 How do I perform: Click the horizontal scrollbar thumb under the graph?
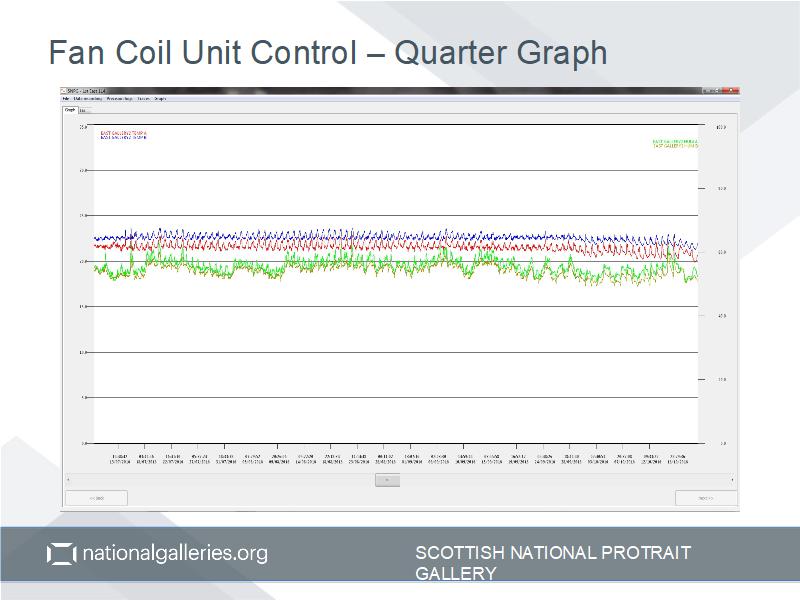click(387, 480)
